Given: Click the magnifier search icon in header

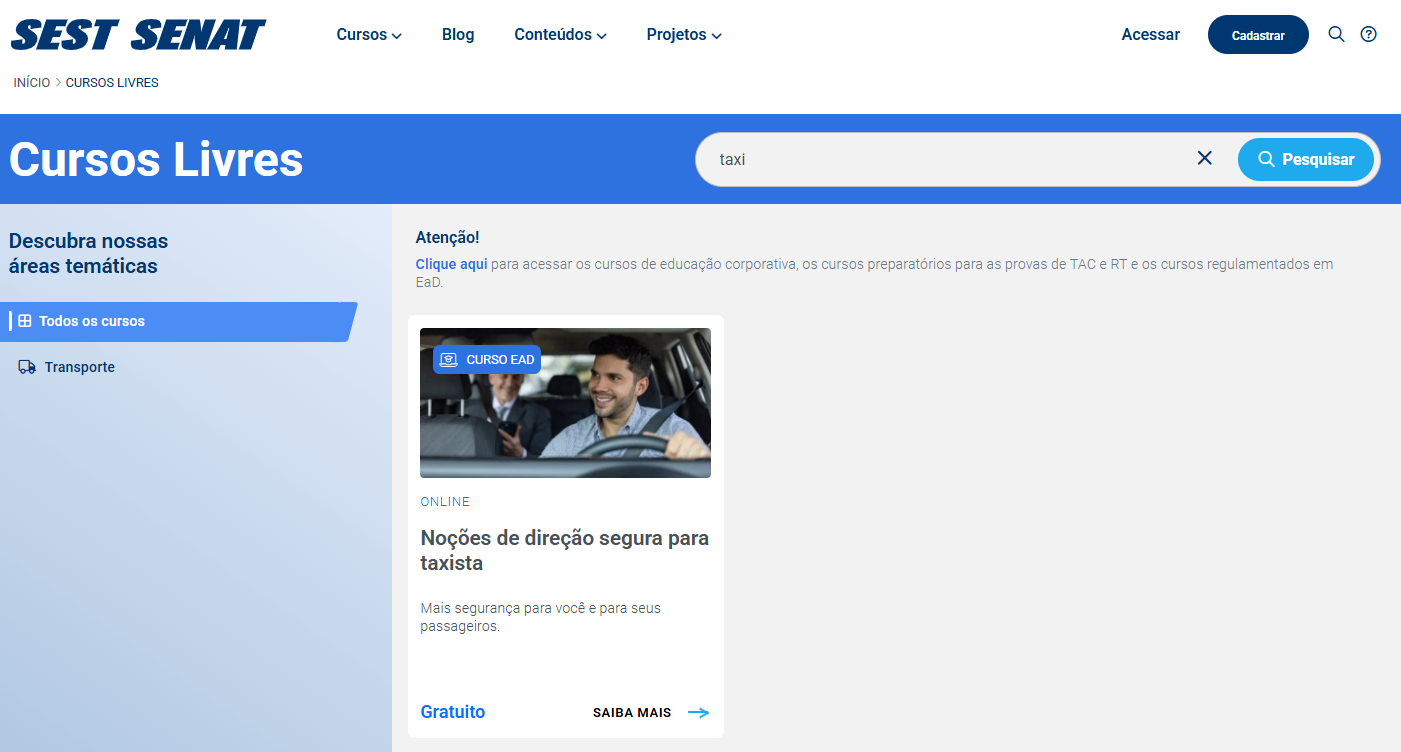Looking at the screenshot, I should (1336, 34).
